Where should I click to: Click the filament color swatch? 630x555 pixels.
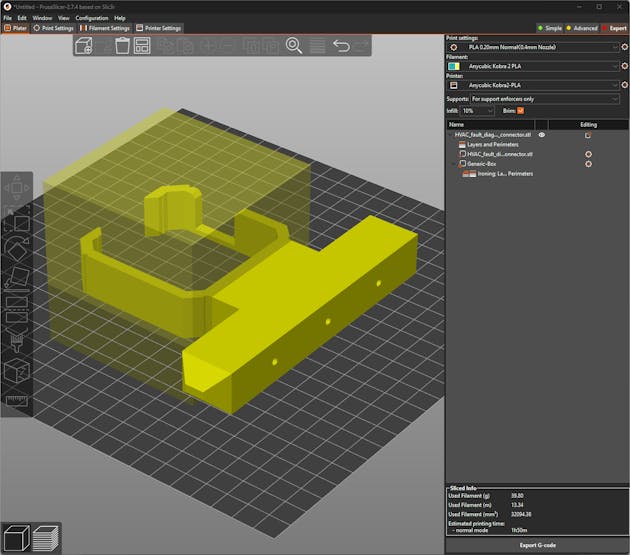tap(454, 66)
